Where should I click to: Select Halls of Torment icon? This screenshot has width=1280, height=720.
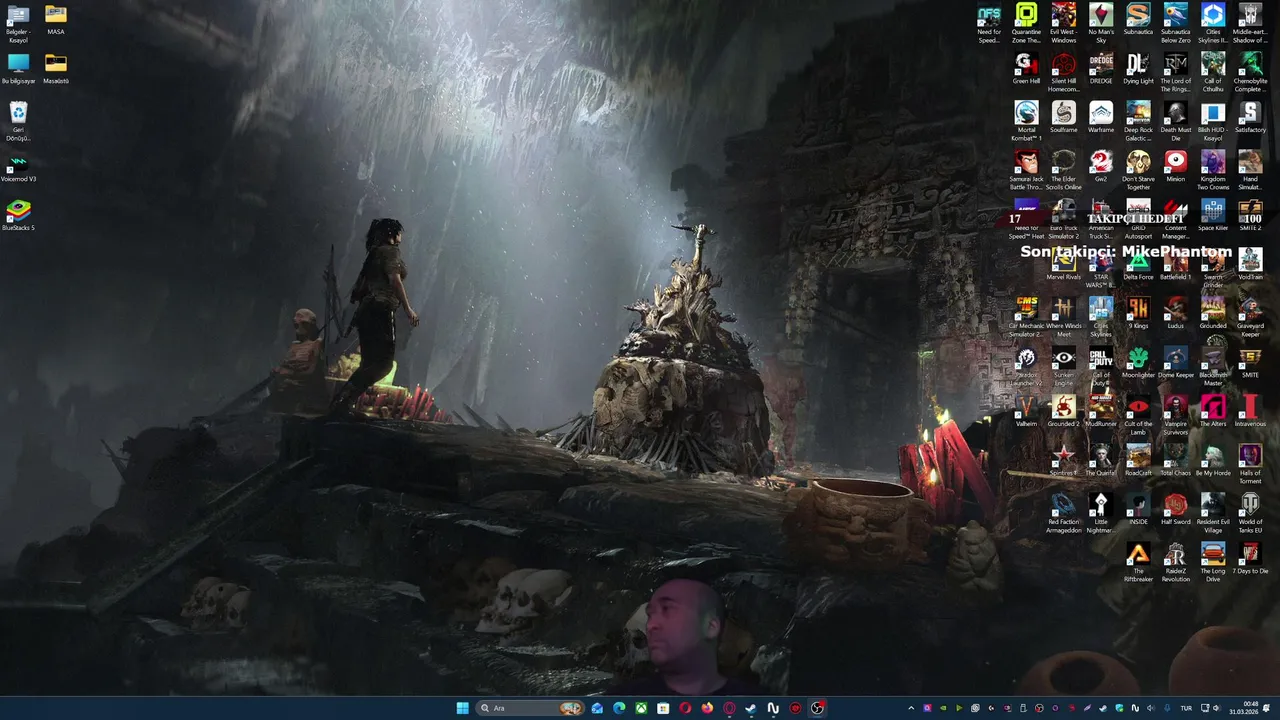[x=1250, y=463]
